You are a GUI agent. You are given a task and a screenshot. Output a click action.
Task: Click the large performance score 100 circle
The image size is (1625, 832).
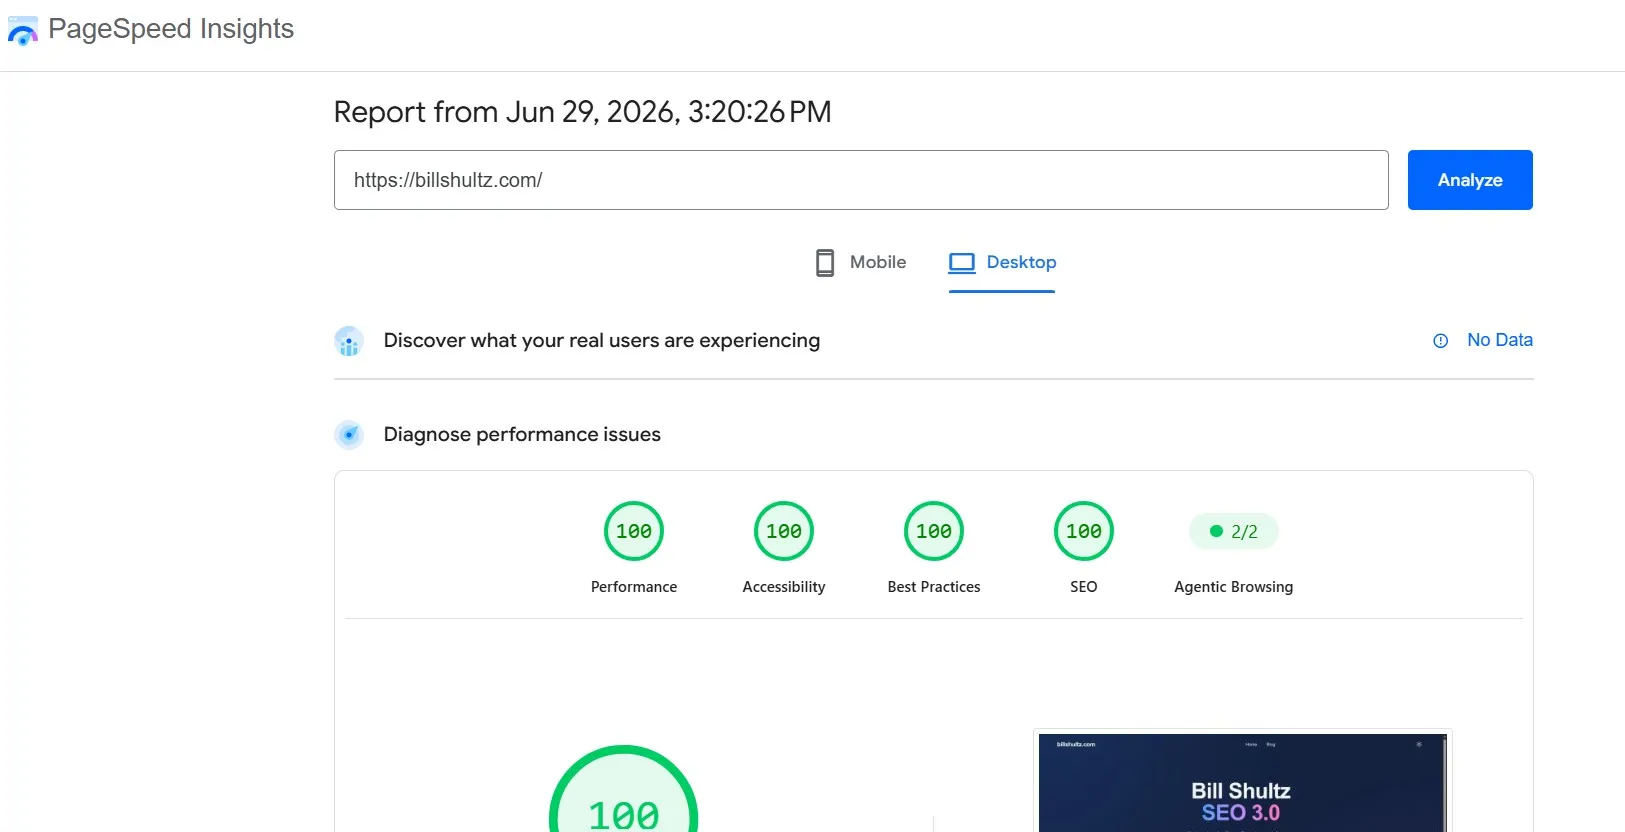tap(624, 790)
